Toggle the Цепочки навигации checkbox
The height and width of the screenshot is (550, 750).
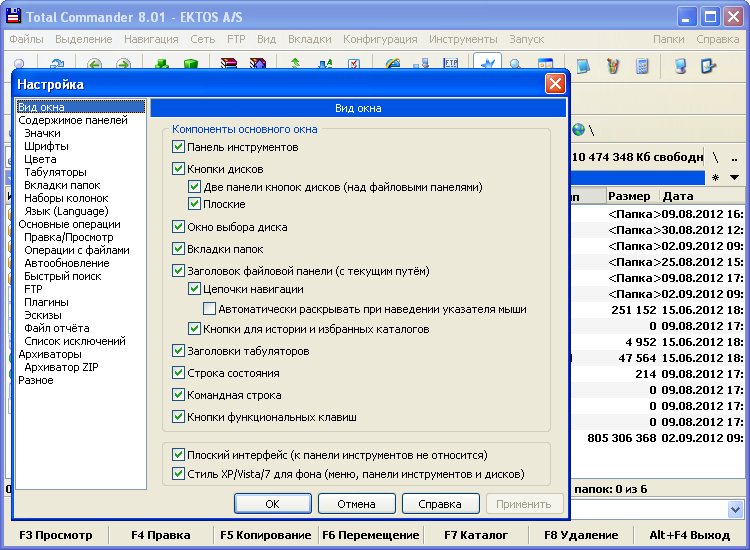[x=194, y=288]
